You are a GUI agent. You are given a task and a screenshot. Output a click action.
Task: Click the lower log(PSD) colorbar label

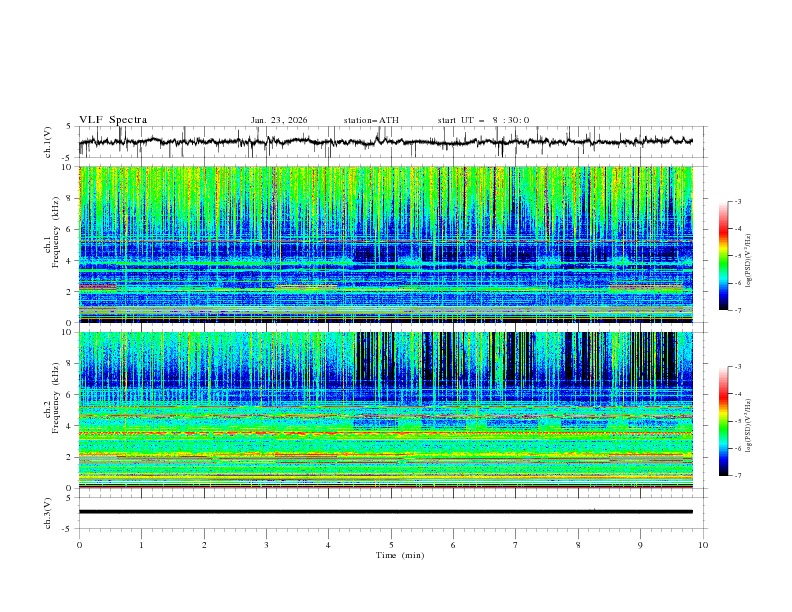[749, 426]
